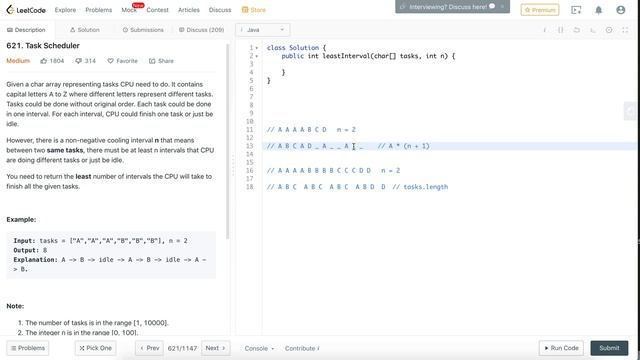The width and height of the screenshot is (640, 360).
Task: Switch to the Discuss (209) tab
Action: click(x=202, y=30)
